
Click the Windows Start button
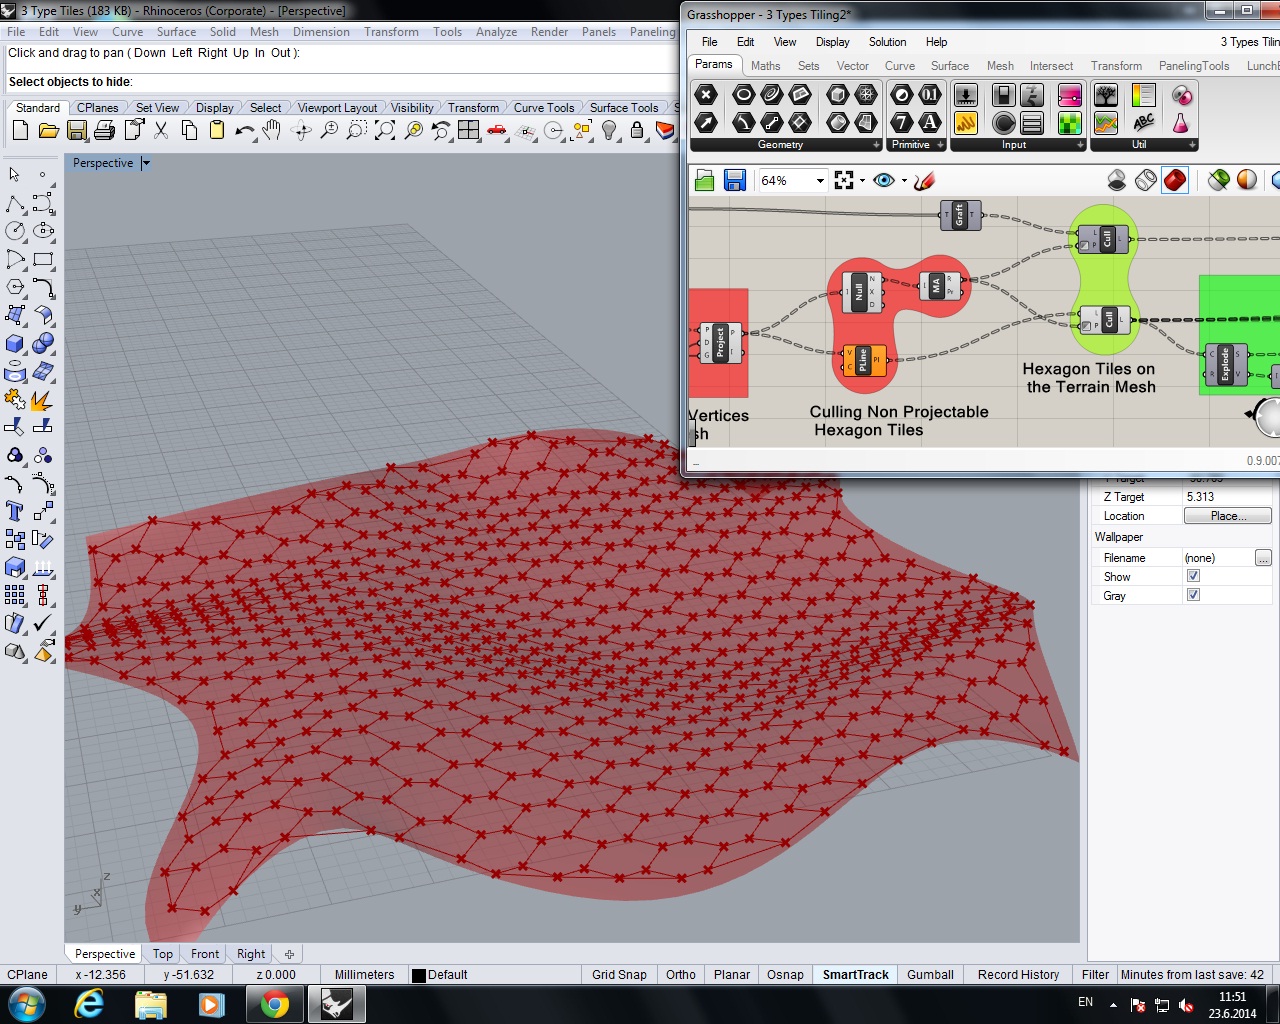(25, 1004)
